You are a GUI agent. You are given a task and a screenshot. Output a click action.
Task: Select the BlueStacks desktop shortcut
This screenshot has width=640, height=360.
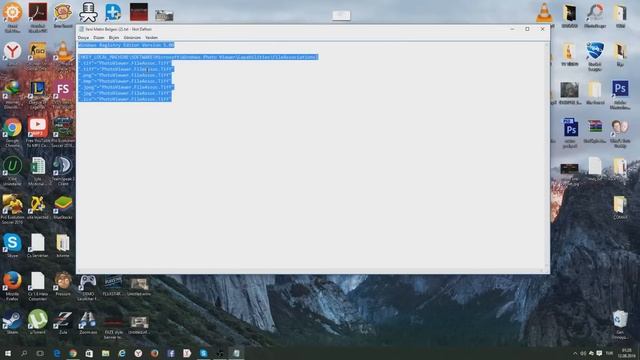[x=63, y=207]
